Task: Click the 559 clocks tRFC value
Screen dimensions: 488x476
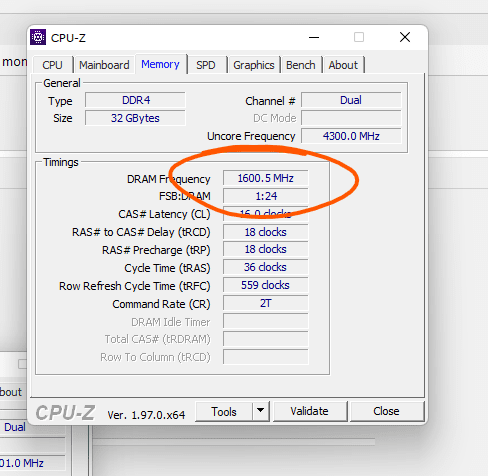Action: (x=266, y=285)
